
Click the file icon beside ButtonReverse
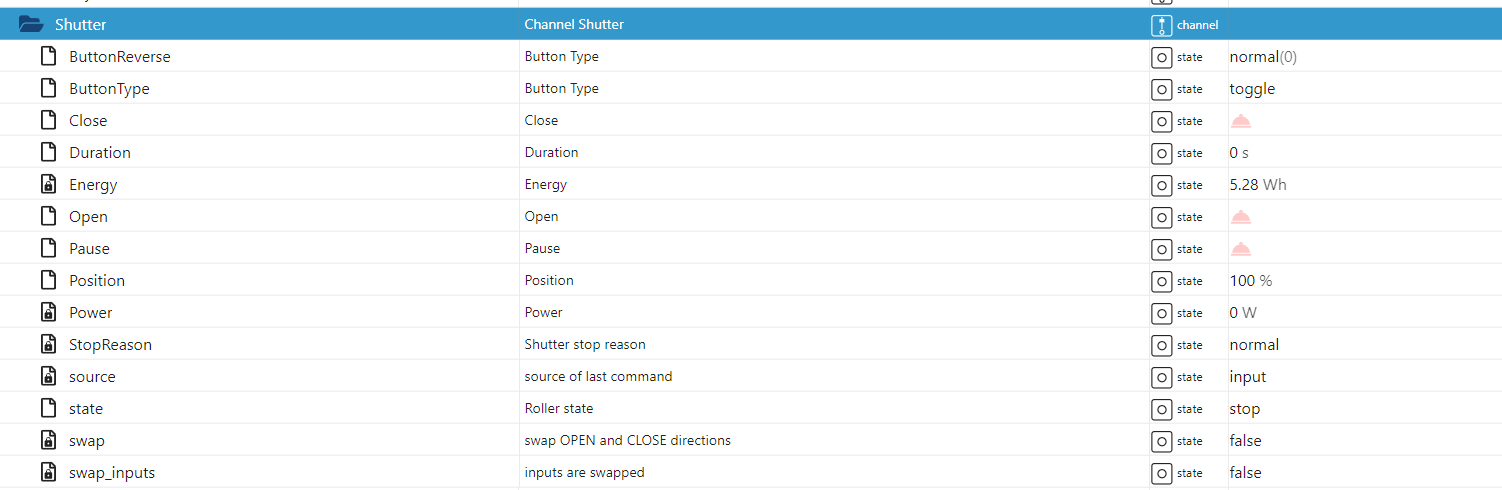47,57
